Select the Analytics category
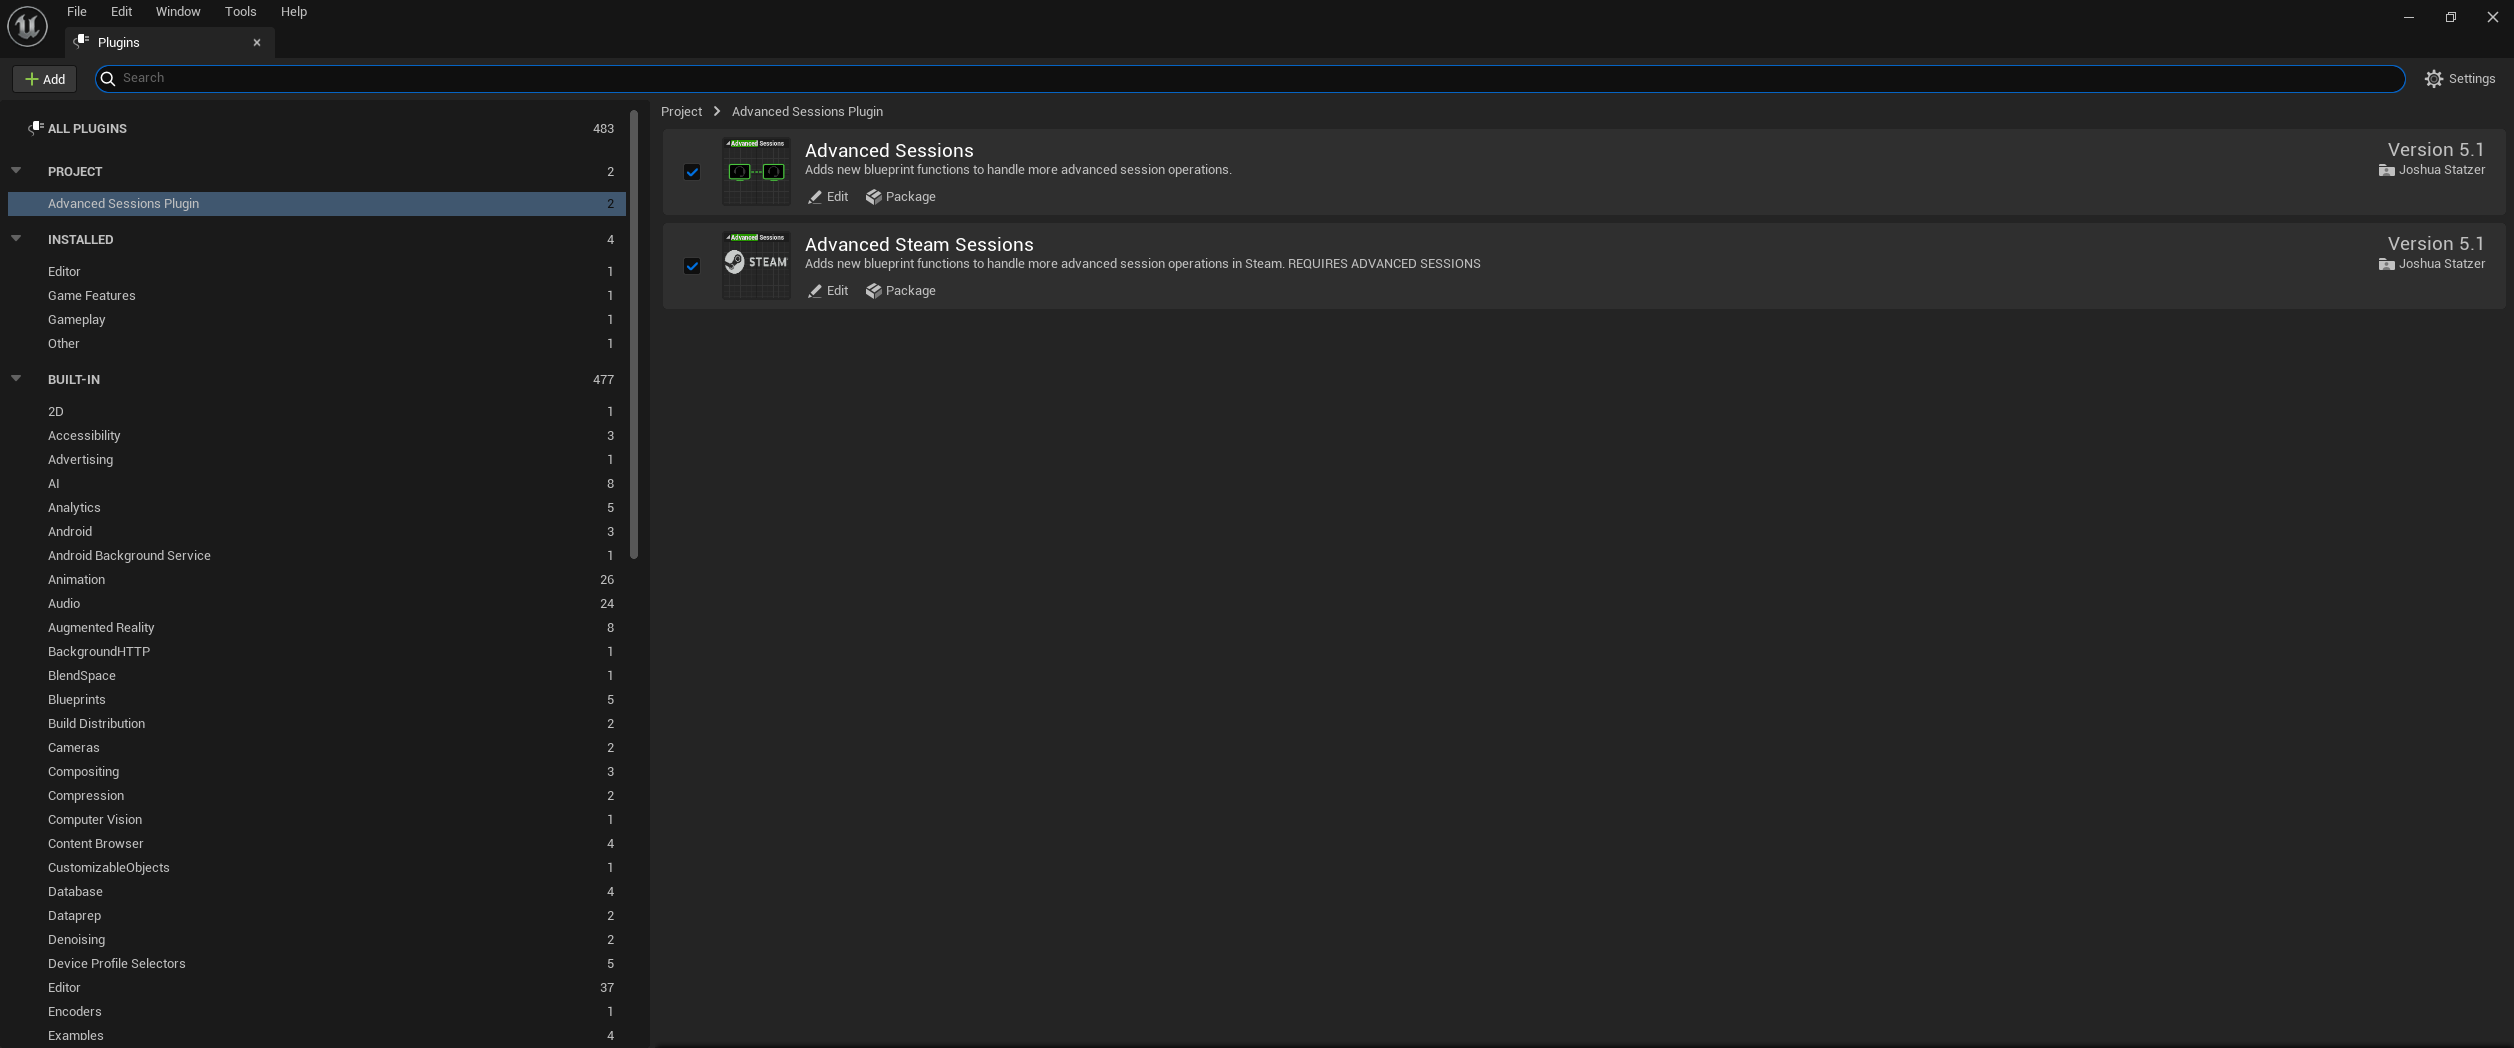The width and height of the screenshot is (2514, 1048). 317,508
